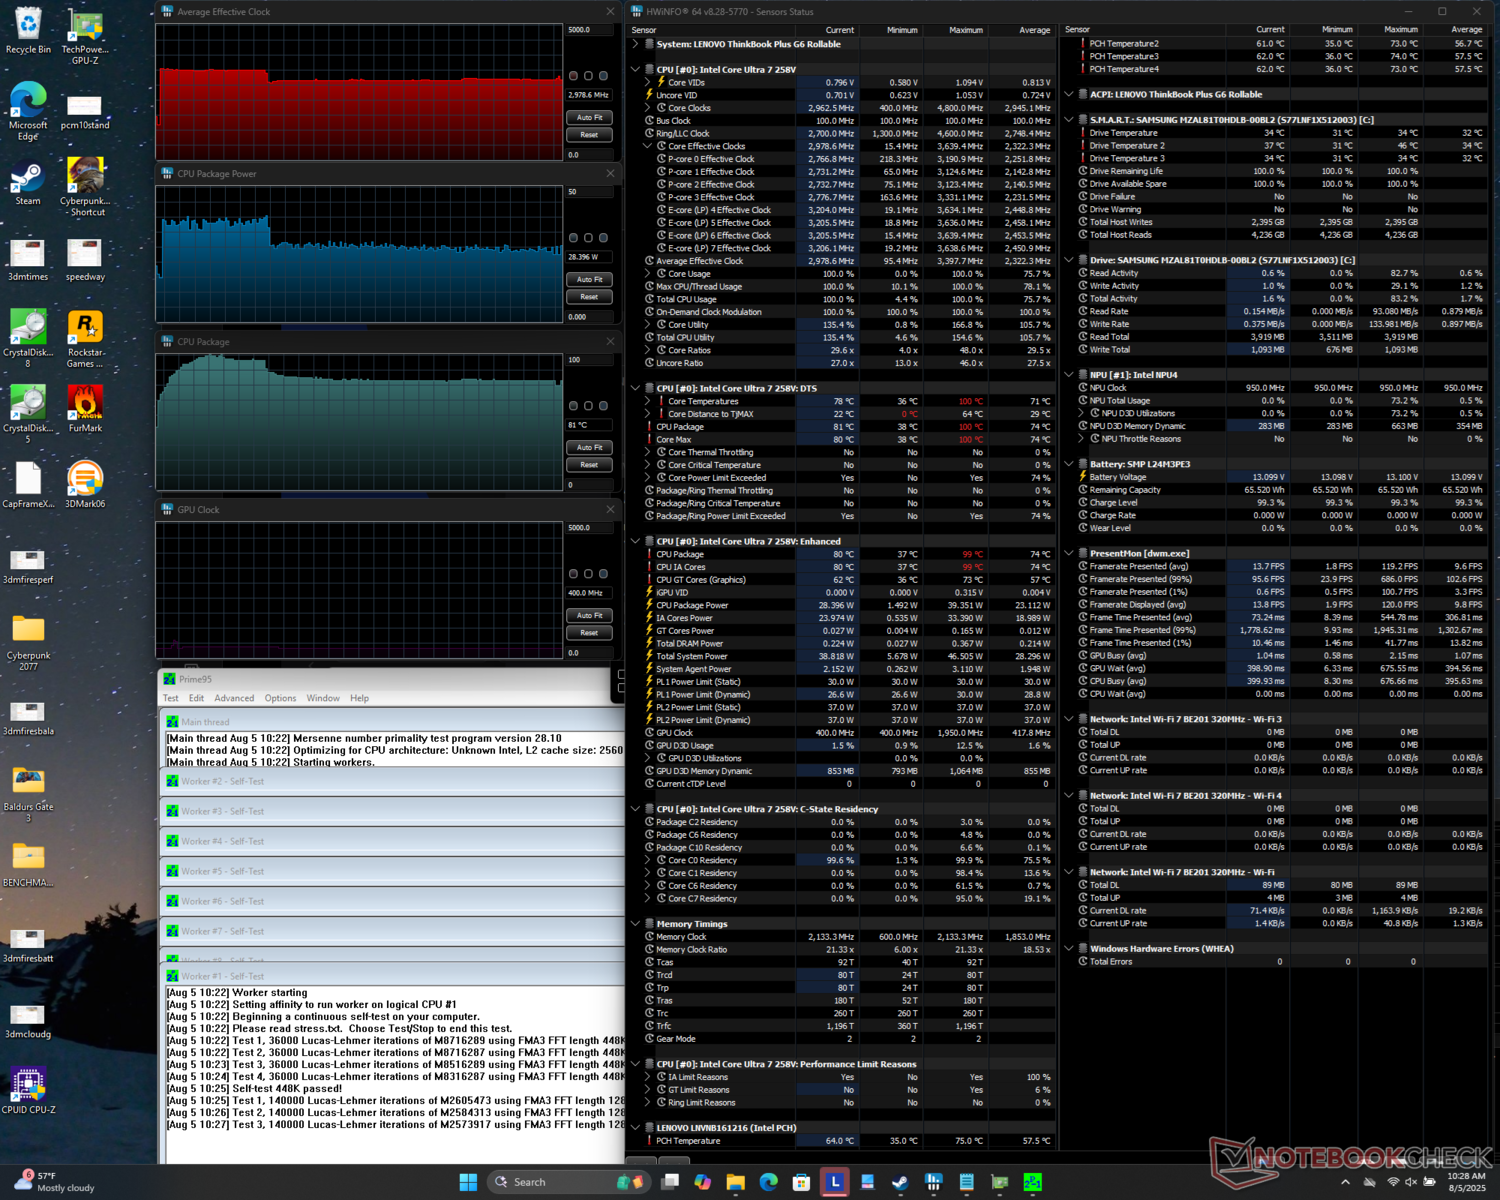Select the FurMark desktop icon
Viewport: 1500px width, 1200px height.
(85, 410)
